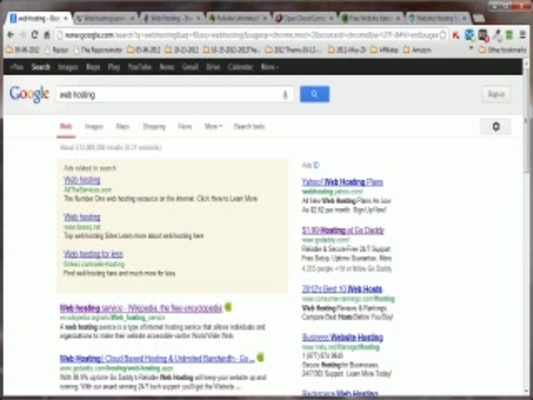Viewport: 533px width, 400px height.
Task: Switch to the second browser tab
Action: point(104,18)
